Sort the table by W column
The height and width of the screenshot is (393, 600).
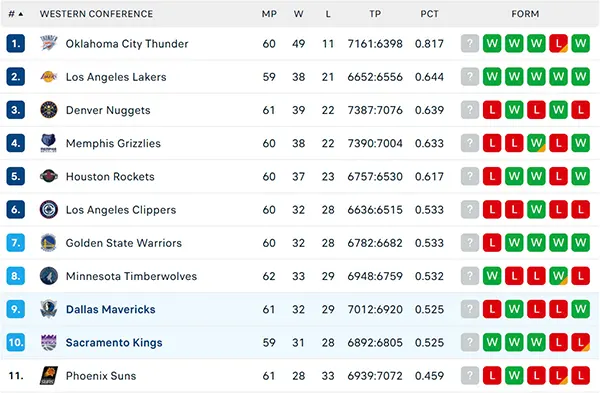pyautogui.click(x=298, y=14)
